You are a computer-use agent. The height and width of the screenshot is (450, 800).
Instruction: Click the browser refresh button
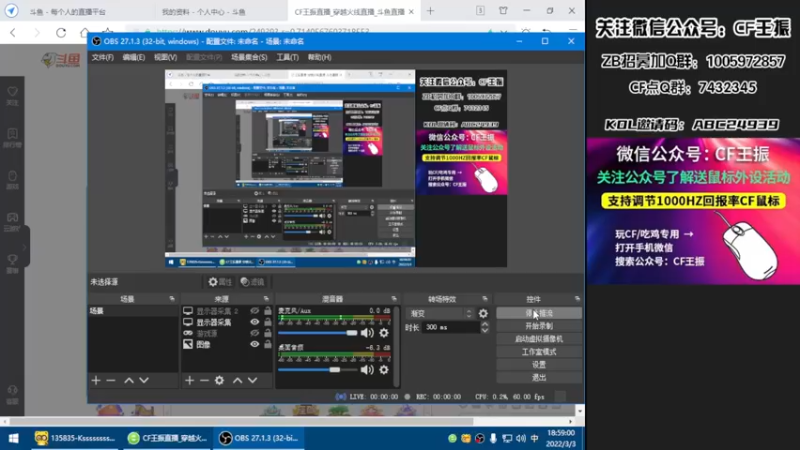(61, 33)
